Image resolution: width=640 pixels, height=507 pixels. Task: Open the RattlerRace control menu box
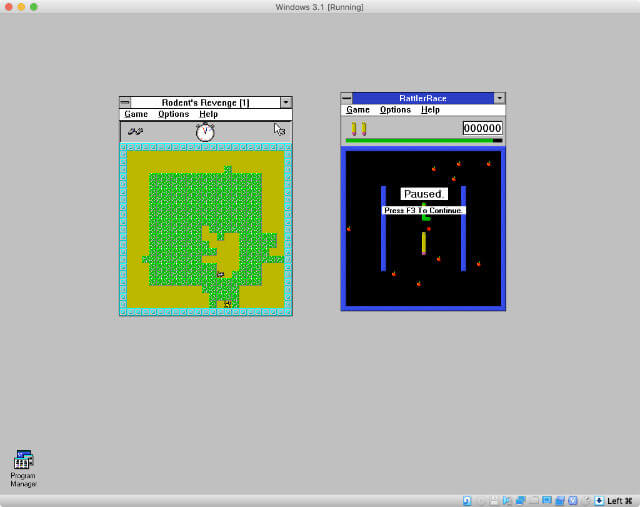(x=346, y=98)
